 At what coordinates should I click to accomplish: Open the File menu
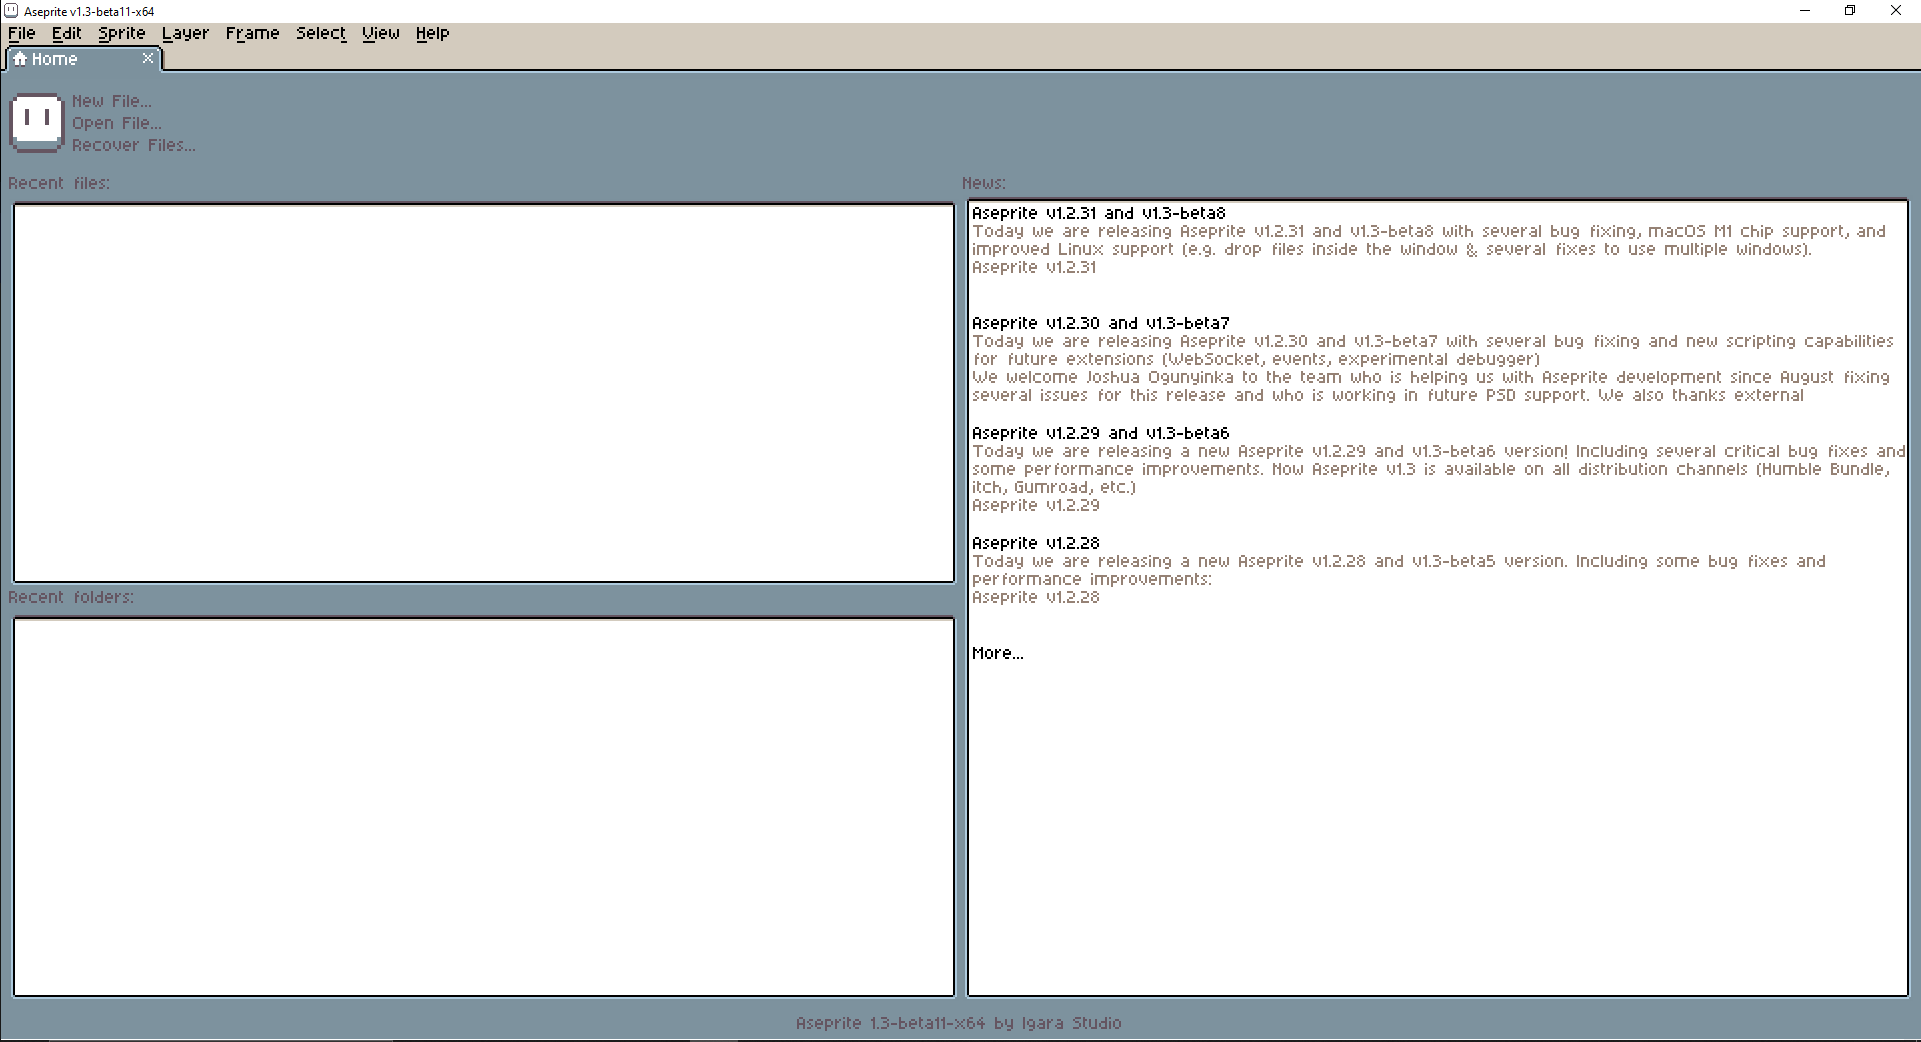pos(22,33)
